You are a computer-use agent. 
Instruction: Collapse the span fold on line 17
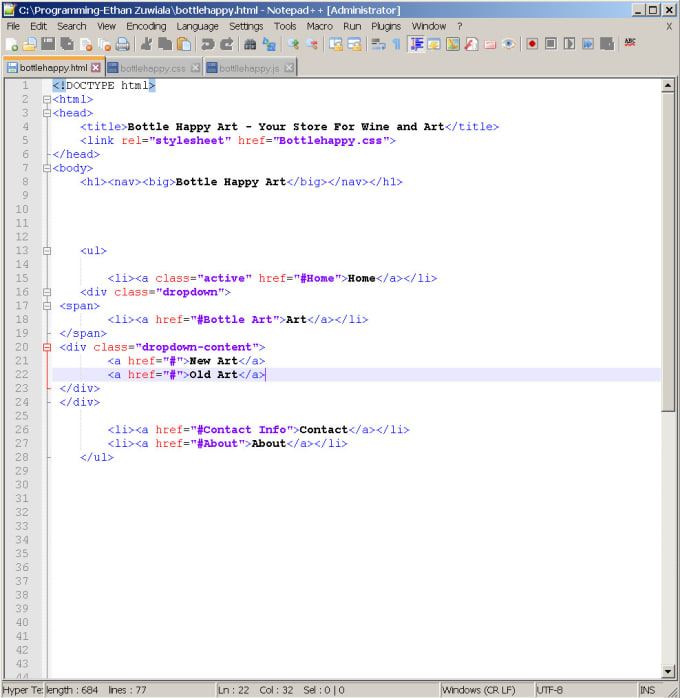[47, 306]
